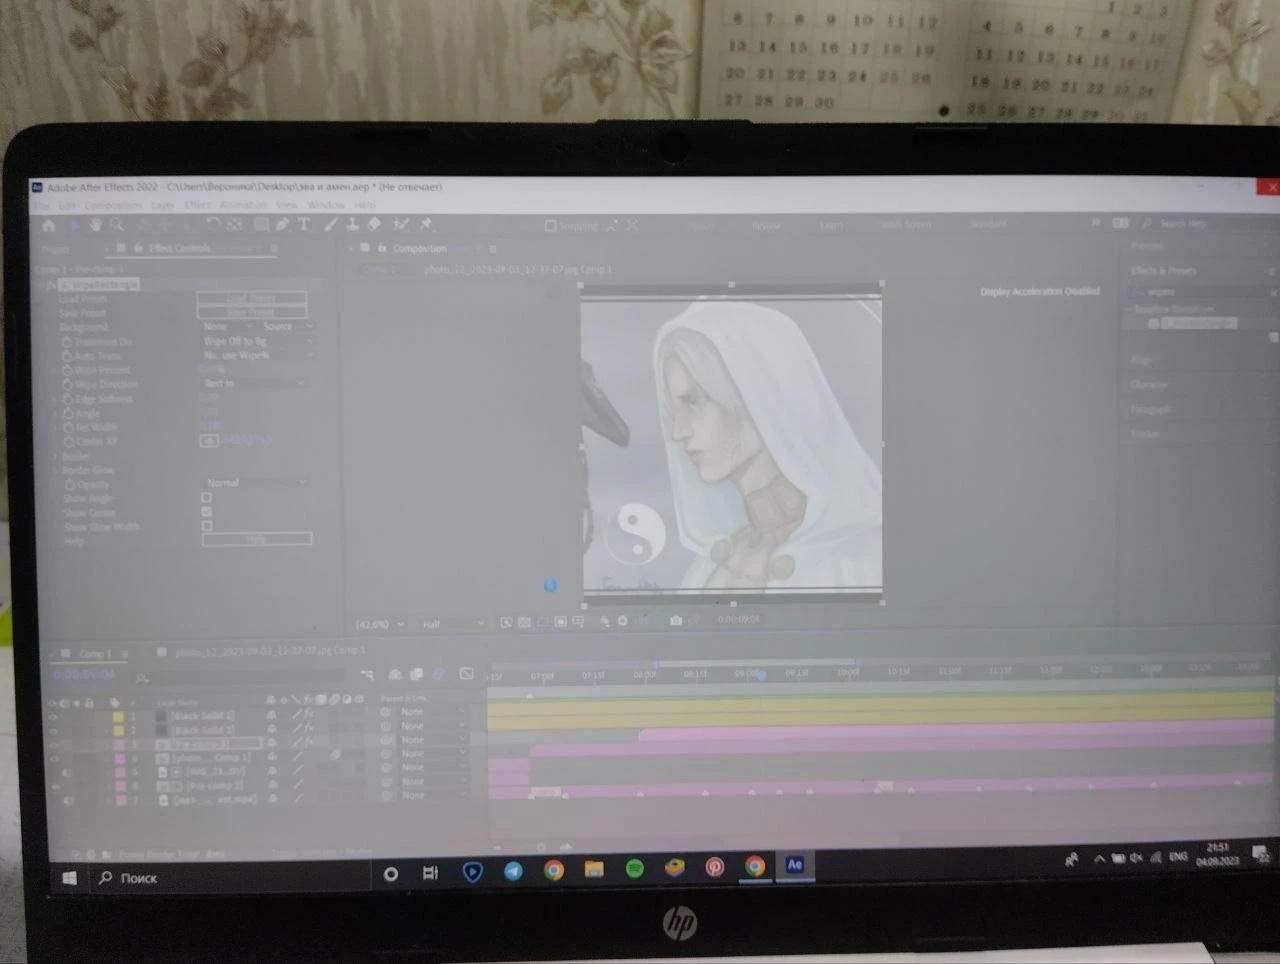
Task: Expand the Border Glow property group
Action: click(x=56, y=470)
